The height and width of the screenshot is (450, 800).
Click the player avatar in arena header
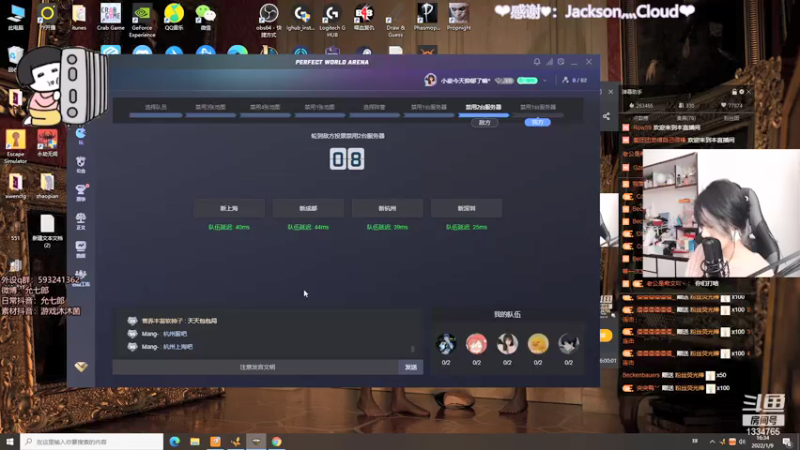tap(430, 80)
